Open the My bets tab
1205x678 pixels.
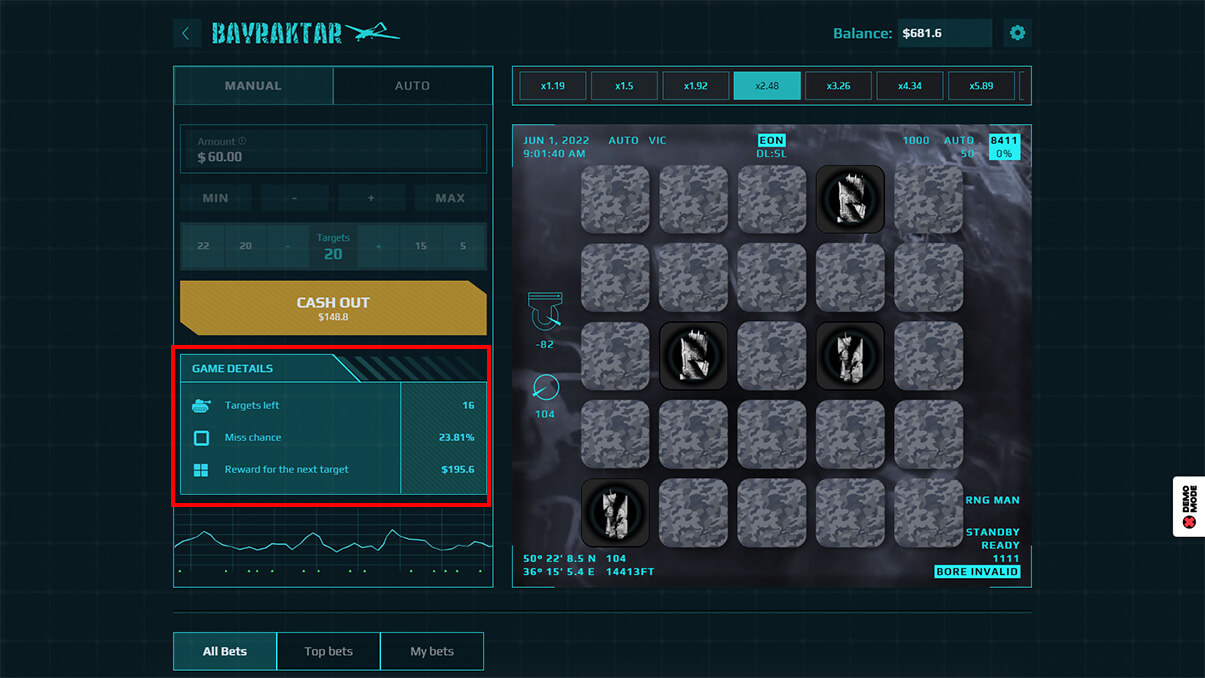[x=432, y=651]
